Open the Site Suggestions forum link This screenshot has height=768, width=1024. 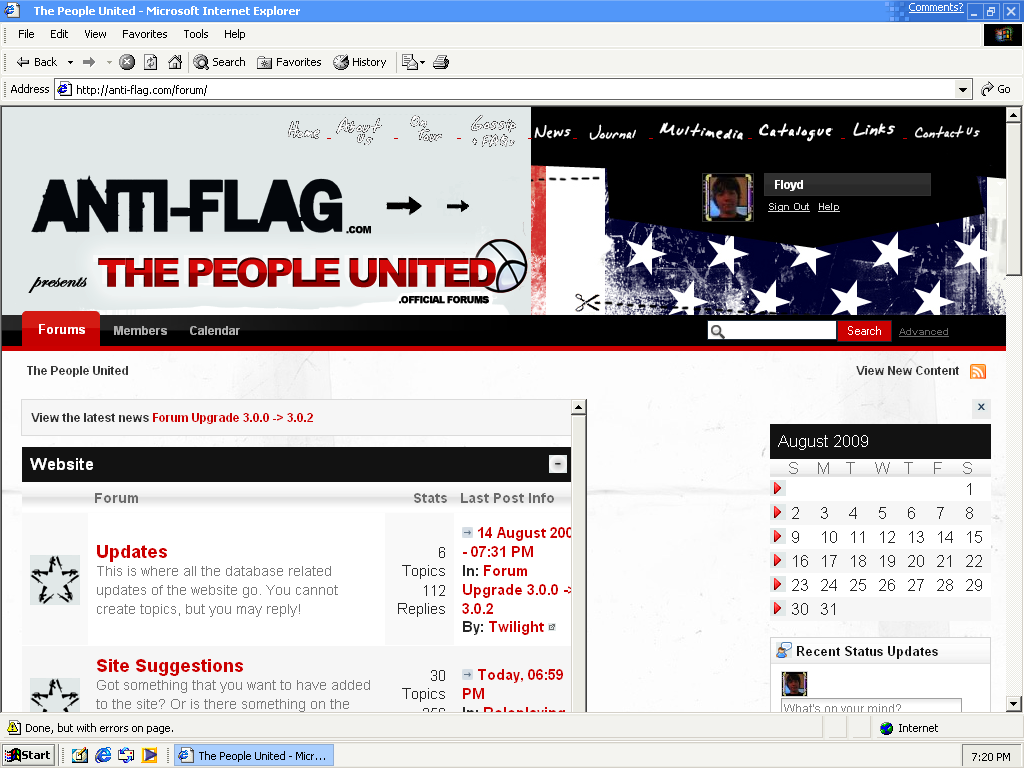click(169, 666)
